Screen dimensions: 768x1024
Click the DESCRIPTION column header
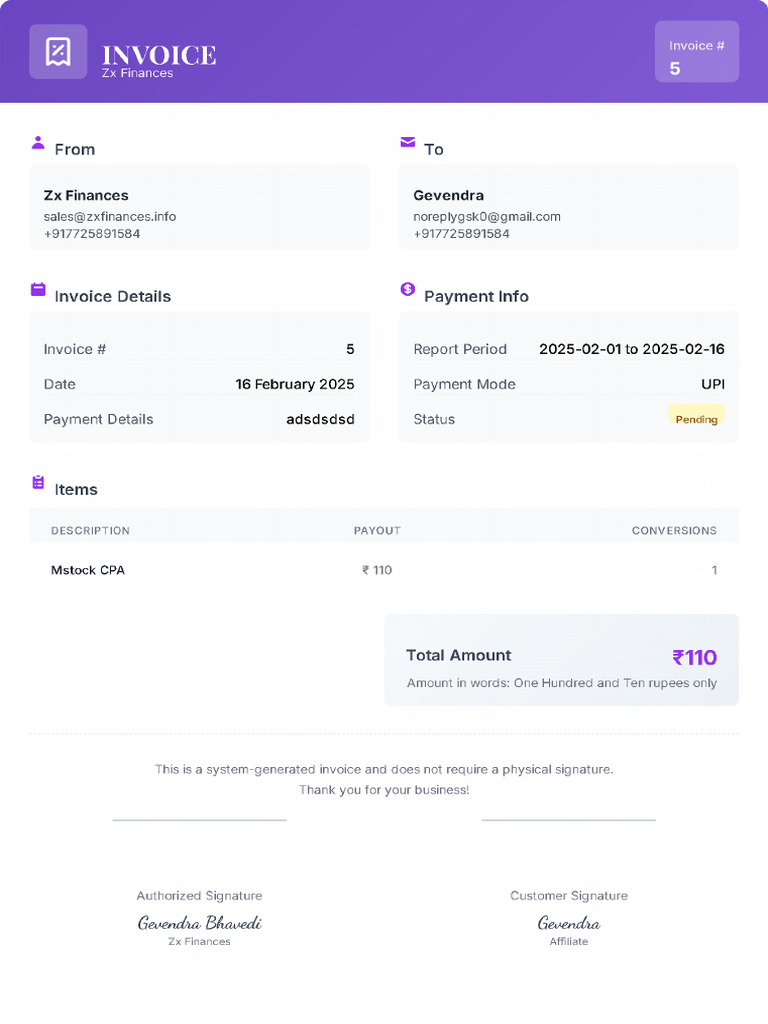pyautogui.click(x=90, y=531)
